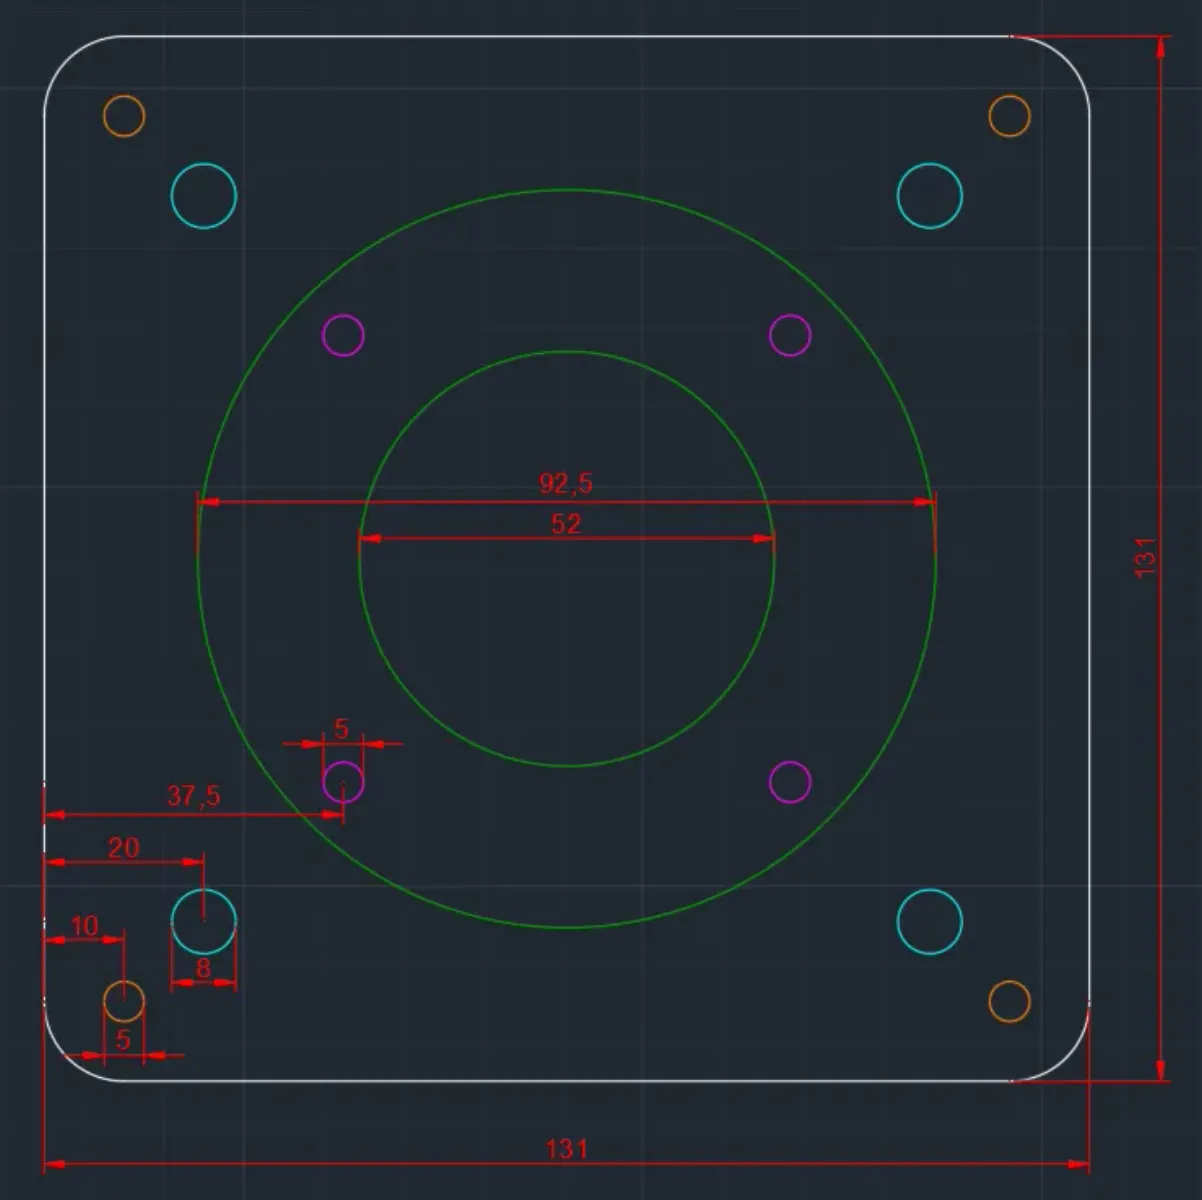Select the bottom-right magenta hole
Screen dimensions: 1202x1200
click(790, 782)
